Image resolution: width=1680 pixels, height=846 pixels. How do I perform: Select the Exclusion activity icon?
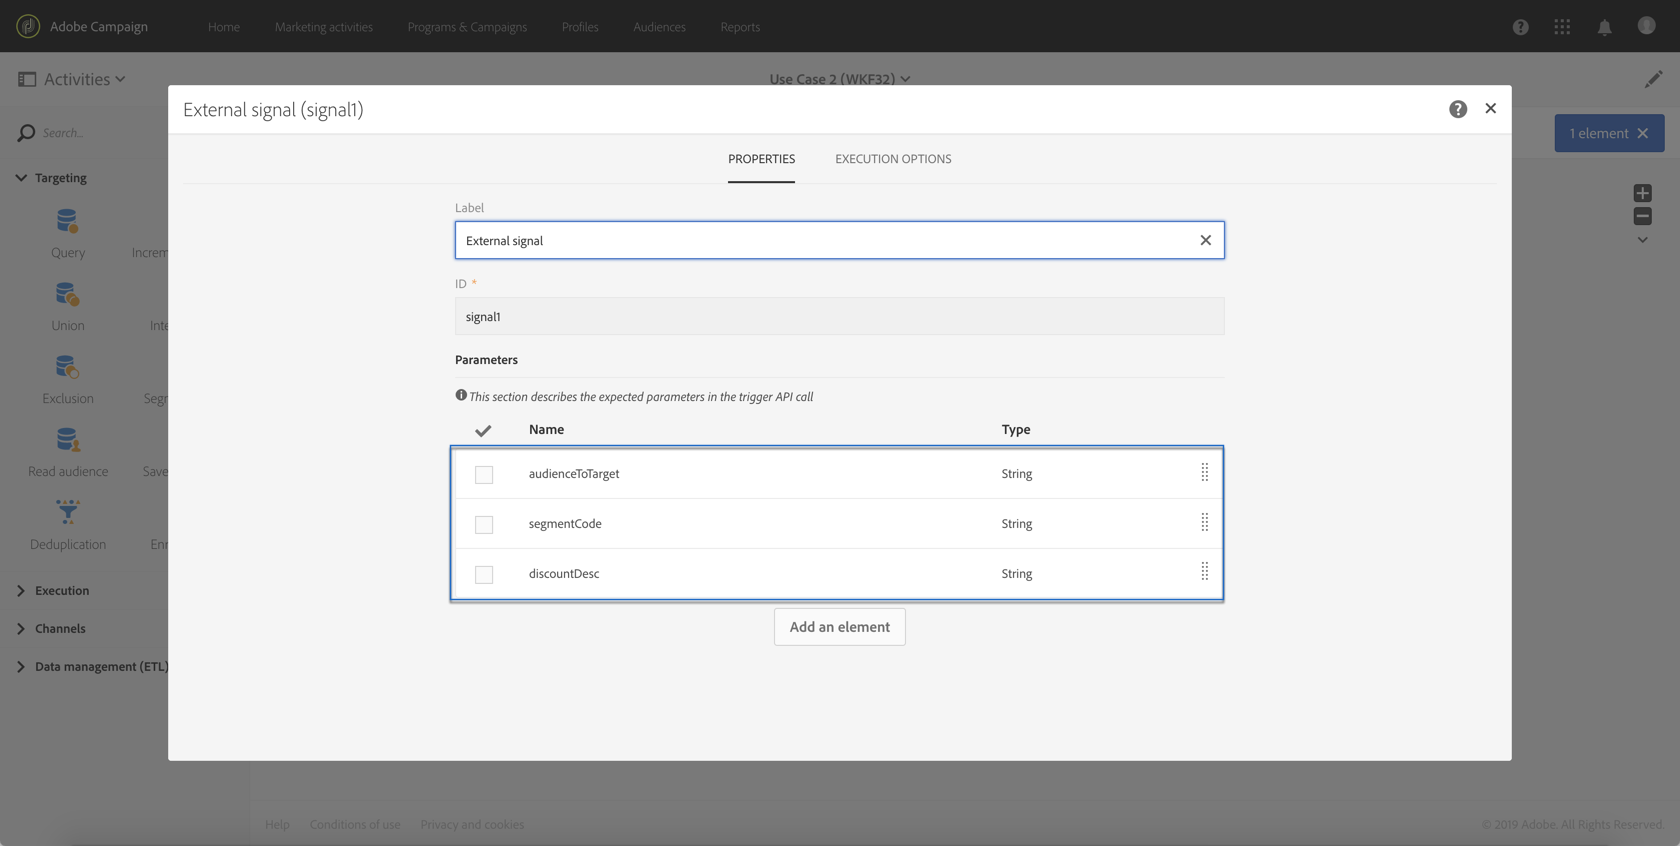point(67,367)
